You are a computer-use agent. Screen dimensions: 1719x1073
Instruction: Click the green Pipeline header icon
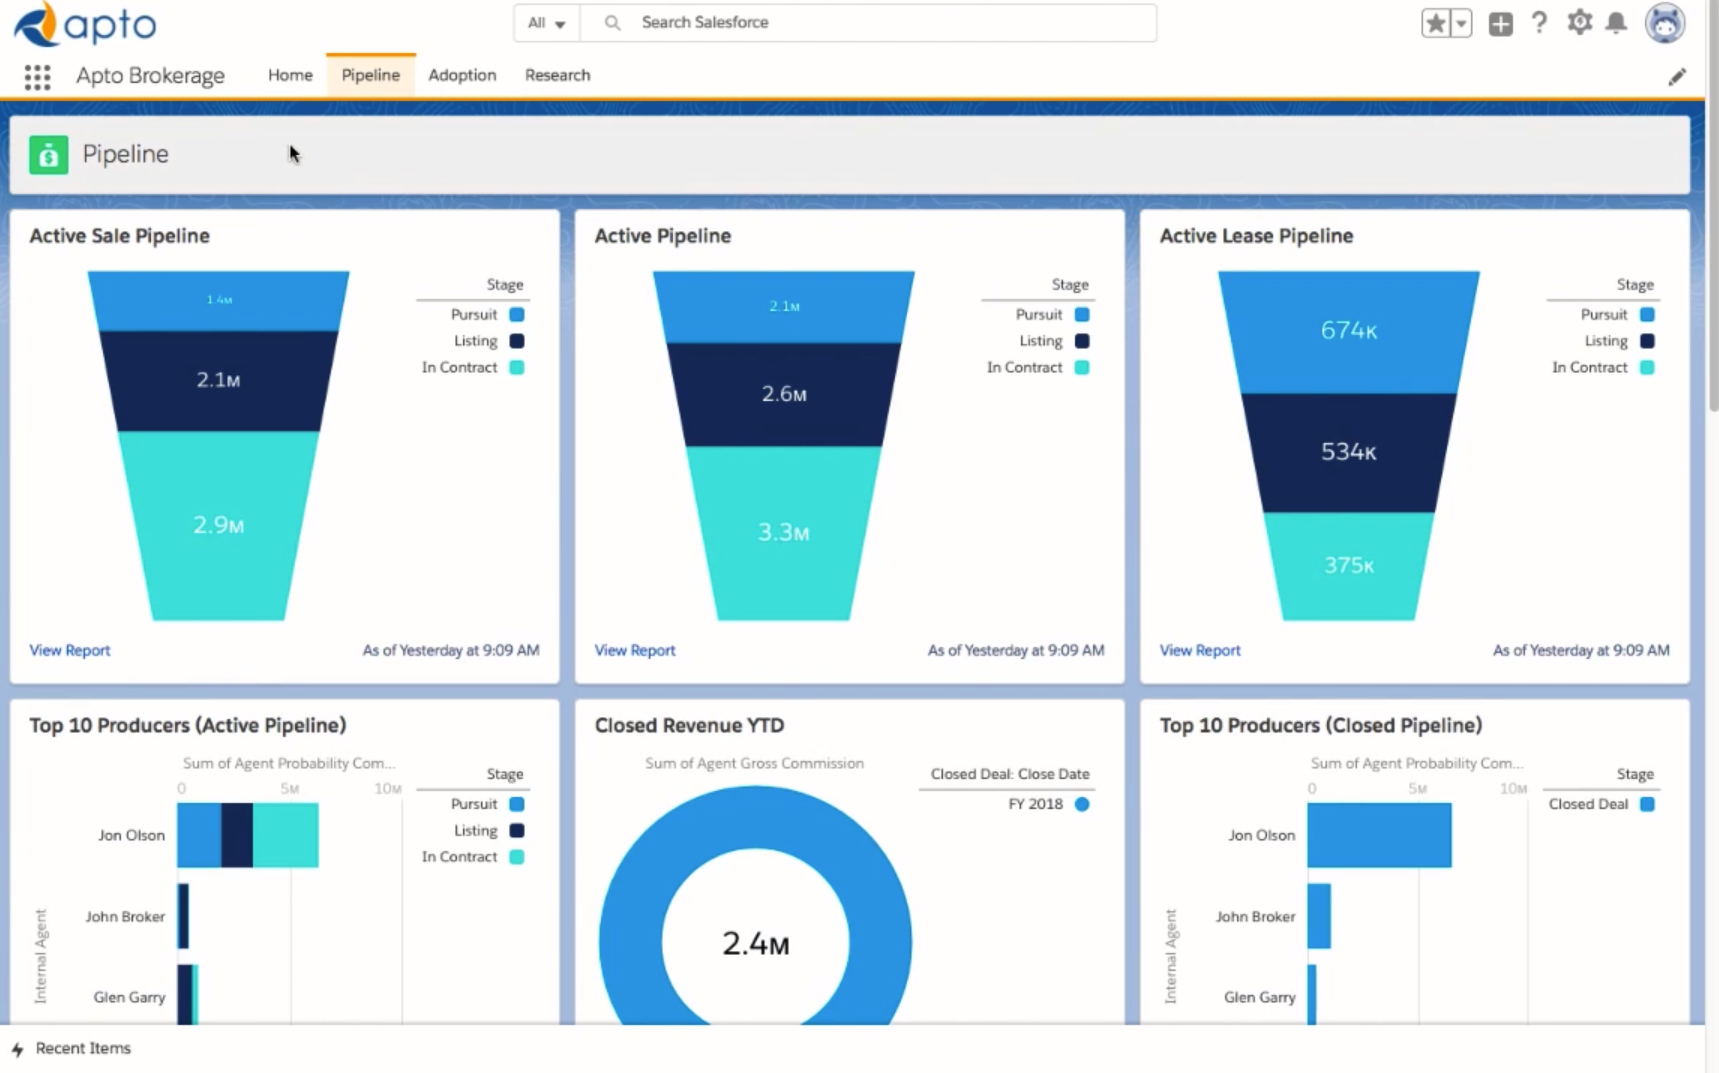pos(48,155)
